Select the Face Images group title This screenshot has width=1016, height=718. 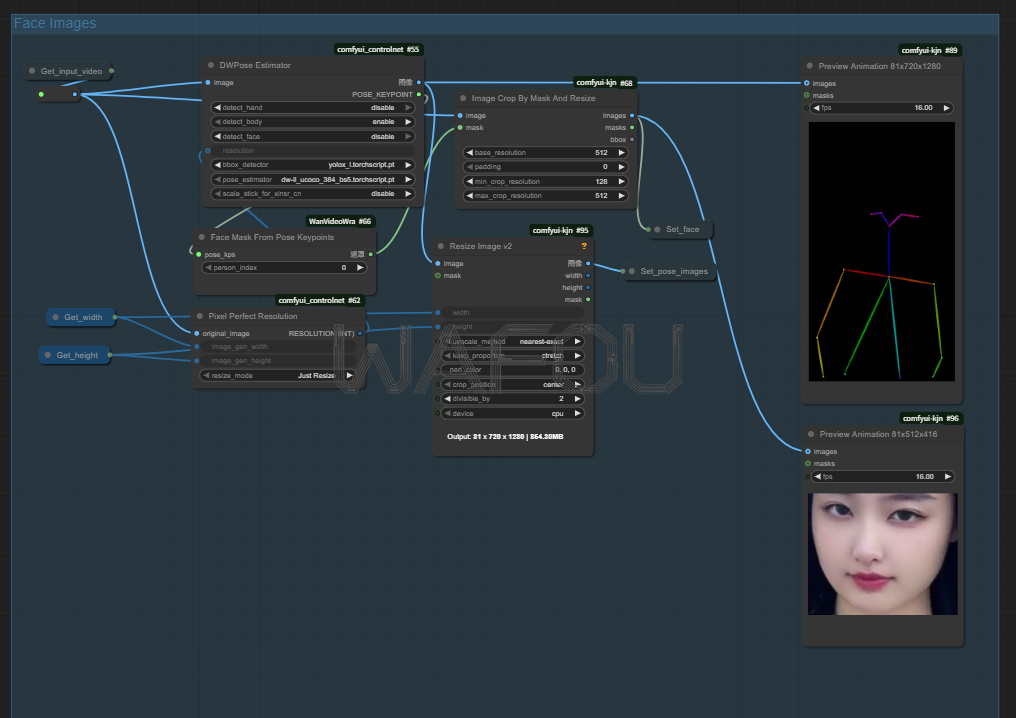[x=55, y=23]
